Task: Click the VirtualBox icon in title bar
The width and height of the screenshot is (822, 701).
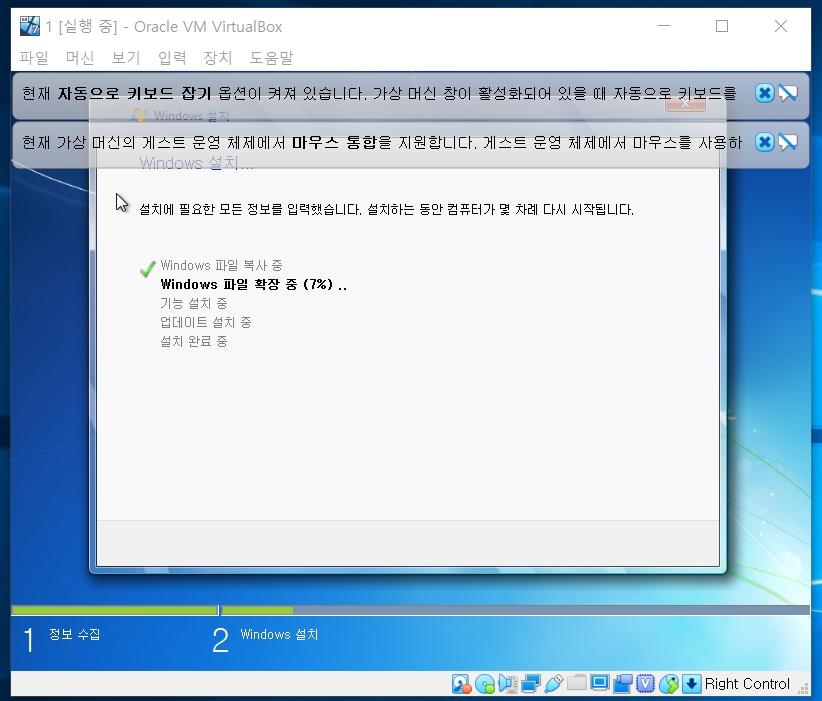Action: (30, 26)
